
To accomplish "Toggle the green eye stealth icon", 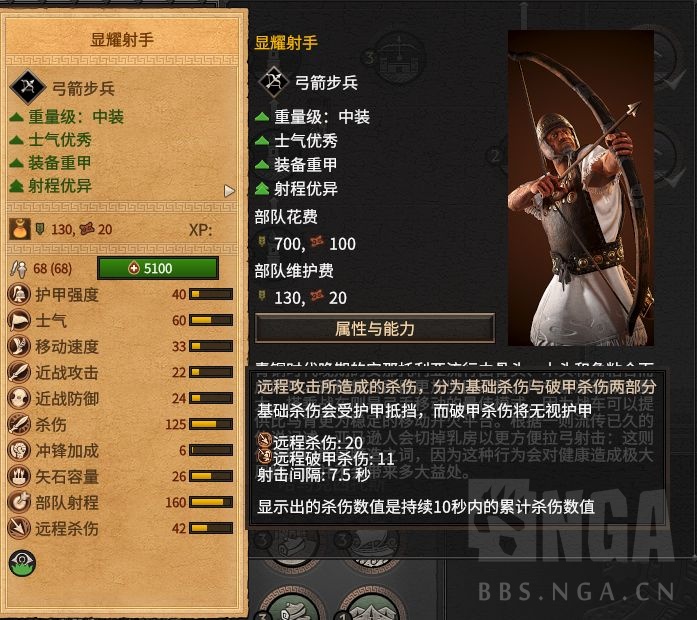I will (x=22, y=563).
